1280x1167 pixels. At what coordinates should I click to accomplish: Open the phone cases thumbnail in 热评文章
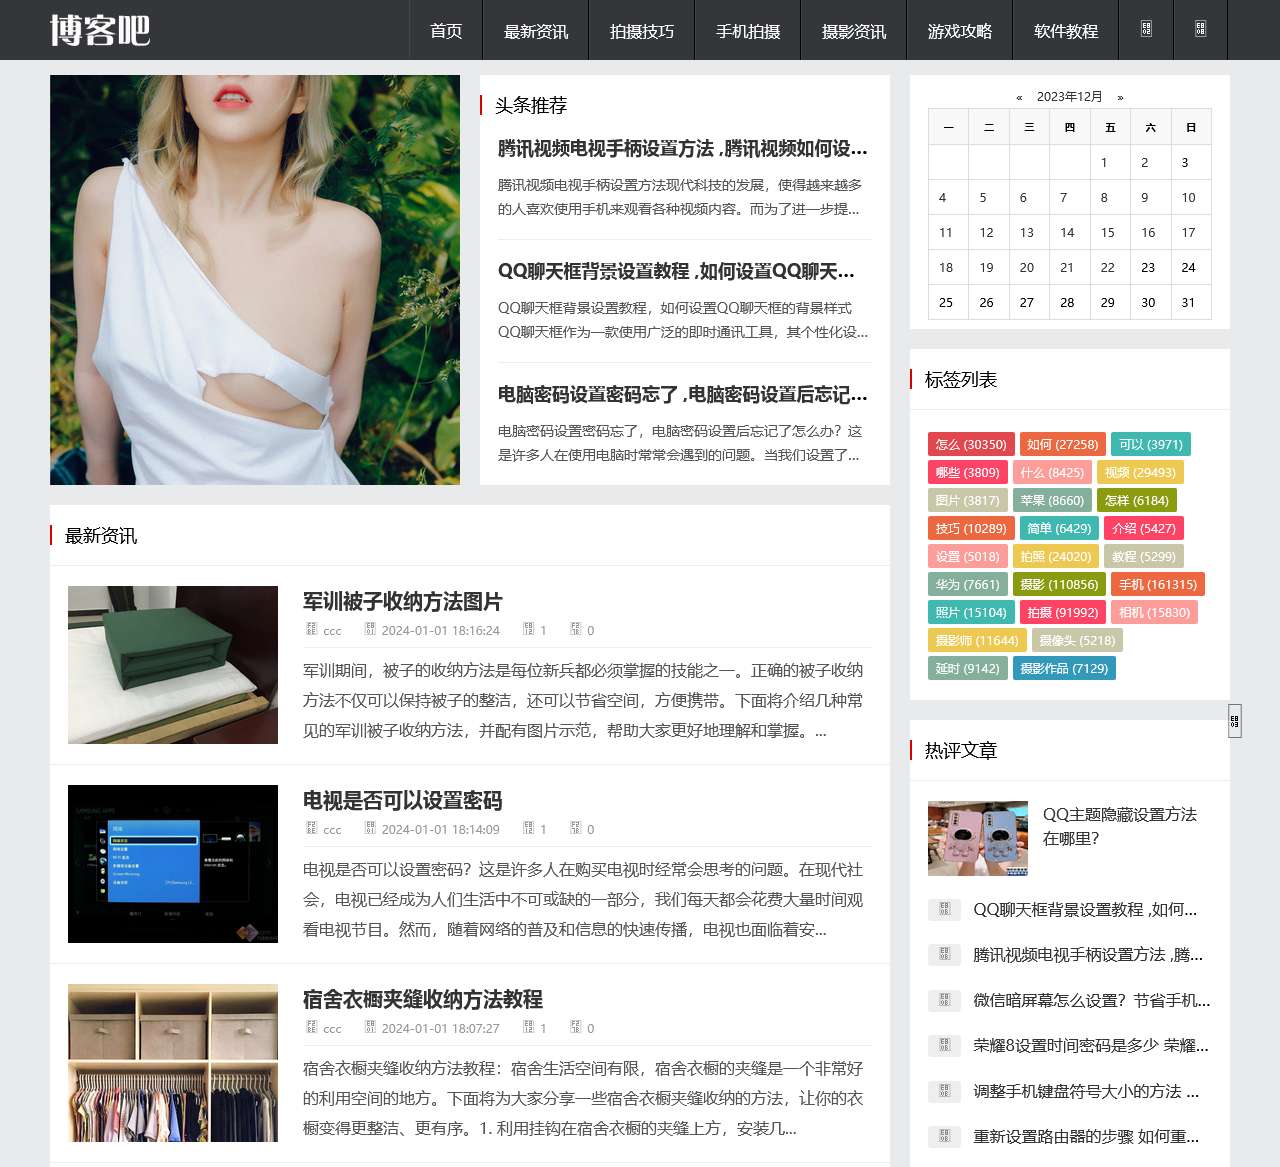coord(978,838)
